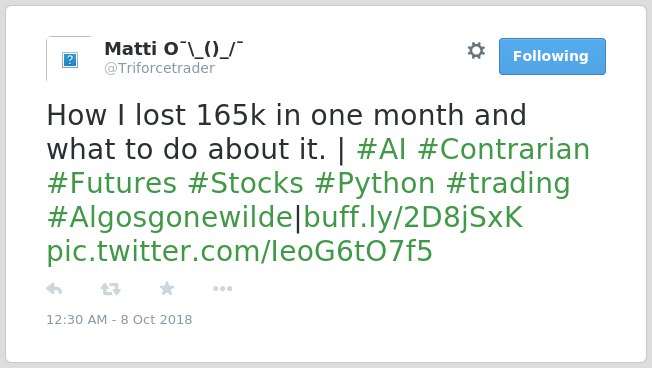652x368 pixels.
Task: Click the @Triforcetrader handle
Action: click(x=160, y=68)
